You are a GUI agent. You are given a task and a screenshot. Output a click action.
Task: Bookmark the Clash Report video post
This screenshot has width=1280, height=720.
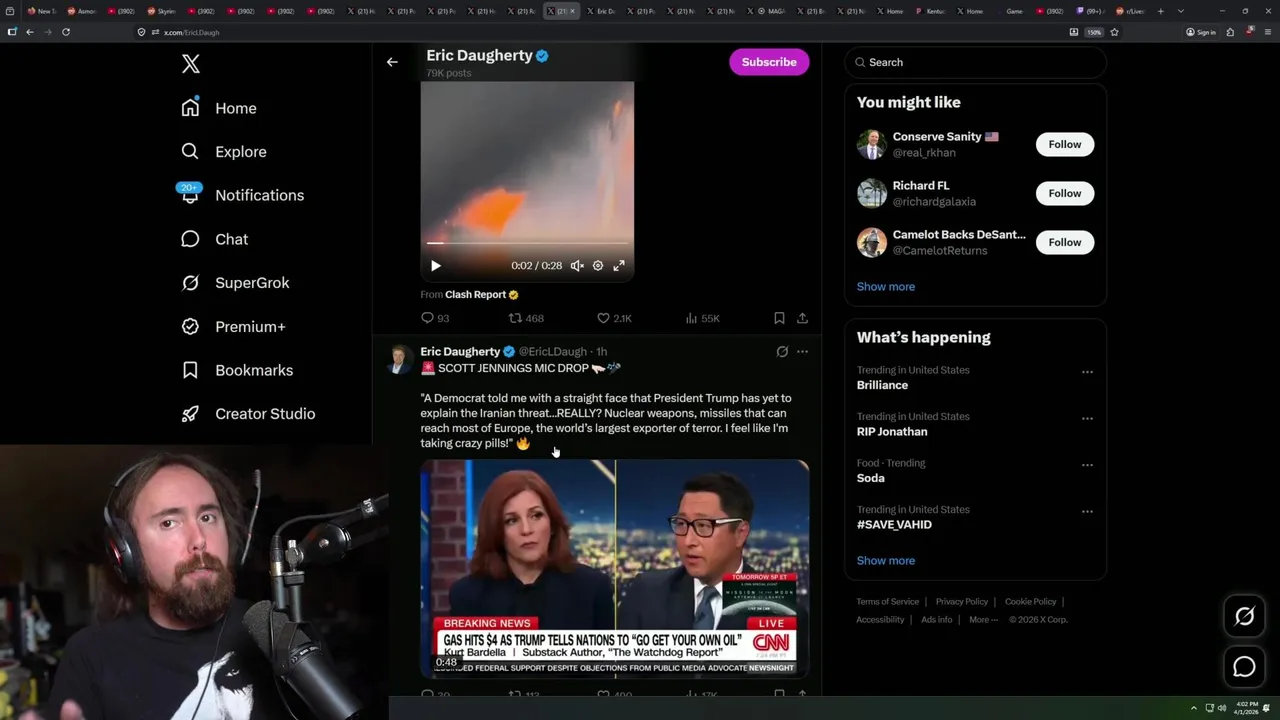click(x=779, y=318)
